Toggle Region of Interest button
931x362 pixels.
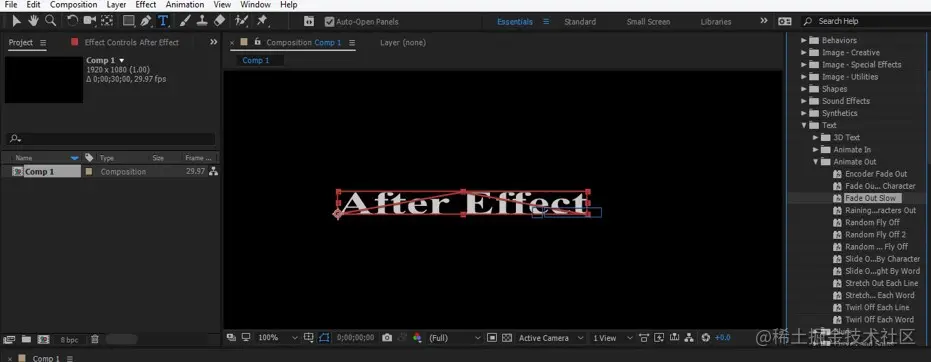[492, 338]
